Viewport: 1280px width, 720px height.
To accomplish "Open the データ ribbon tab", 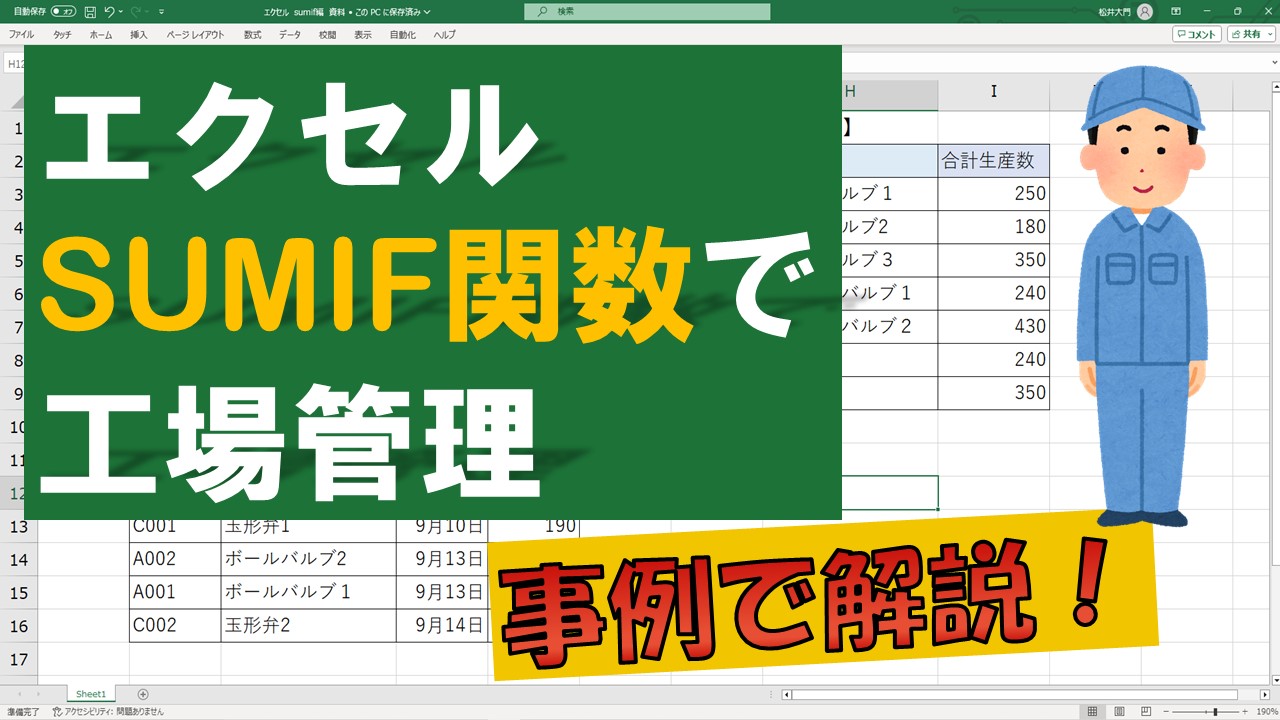I will 290,34.
